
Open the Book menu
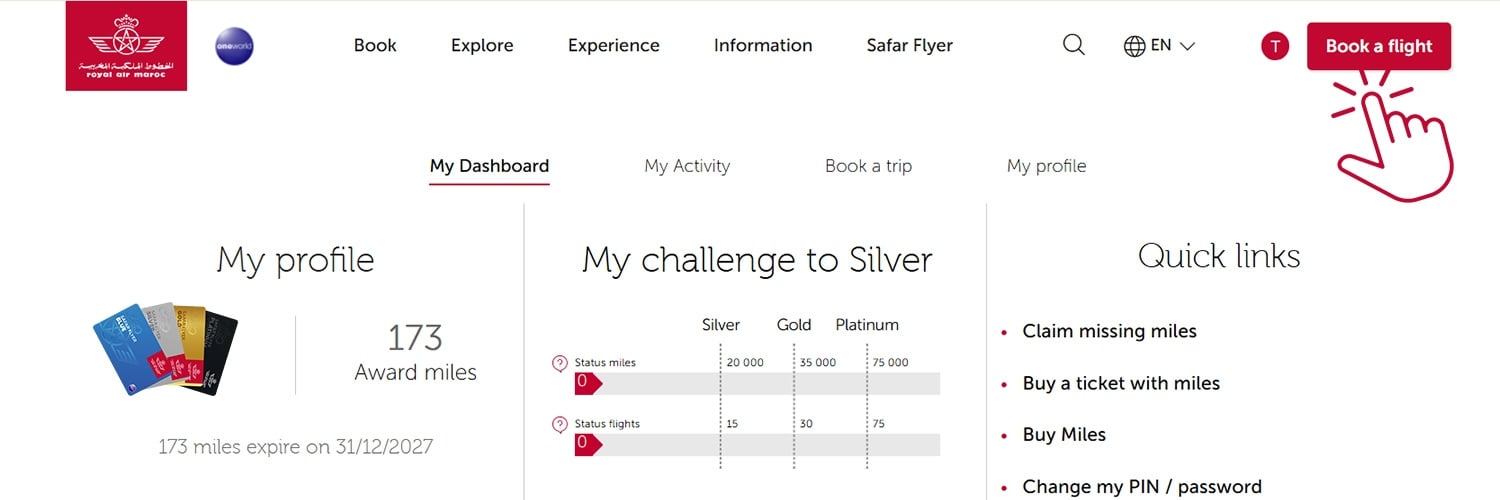tap(375, 46)
